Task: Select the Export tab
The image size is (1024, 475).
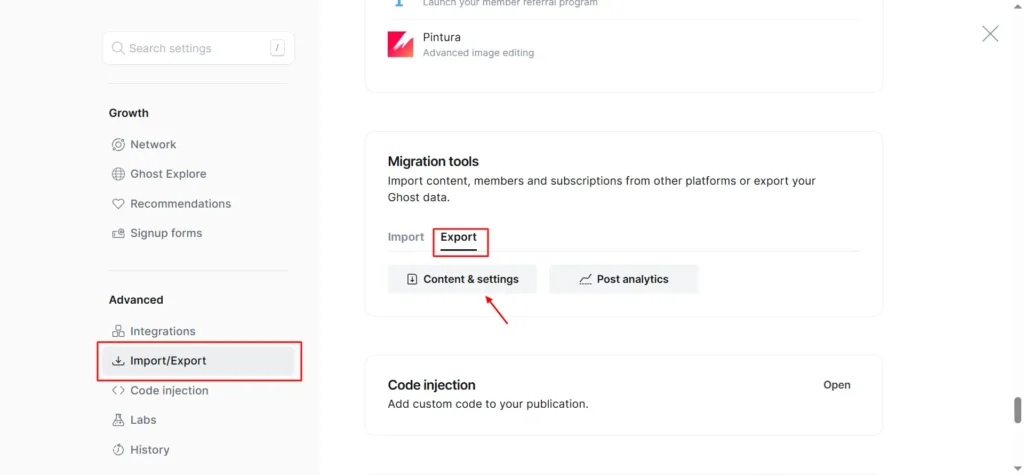Action: [x=459, y=237]
